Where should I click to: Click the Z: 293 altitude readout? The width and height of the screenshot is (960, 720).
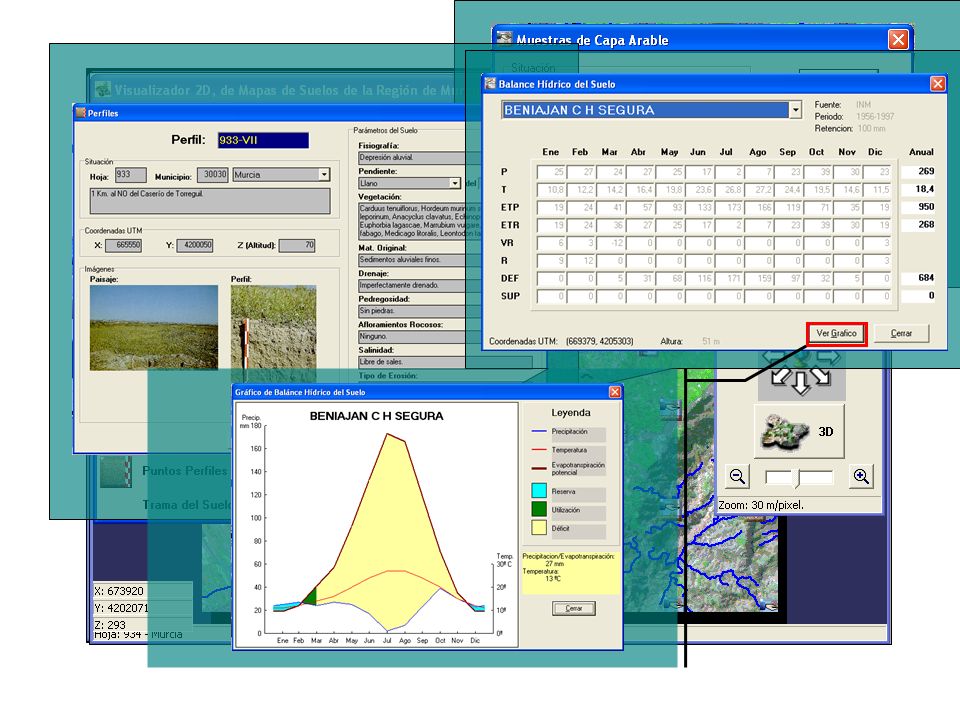click(110, 624)
